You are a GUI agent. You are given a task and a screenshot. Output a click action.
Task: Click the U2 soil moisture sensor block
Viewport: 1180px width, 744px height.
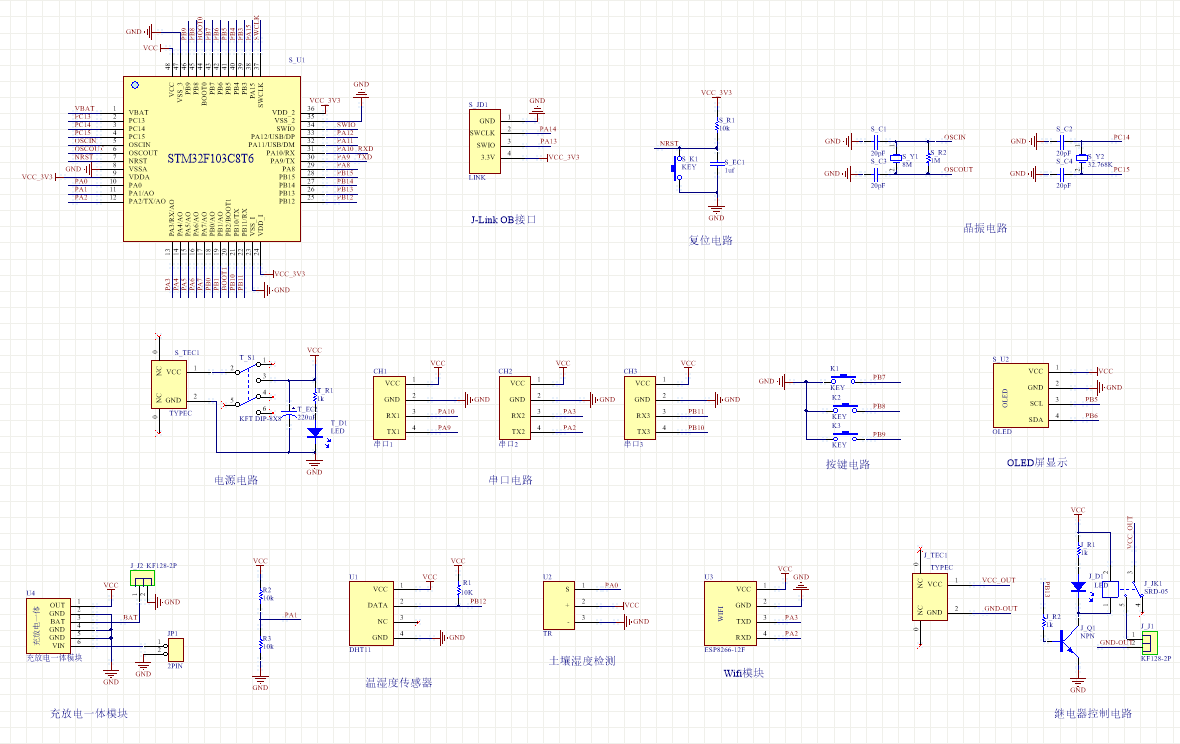click(x=559, y=606)
